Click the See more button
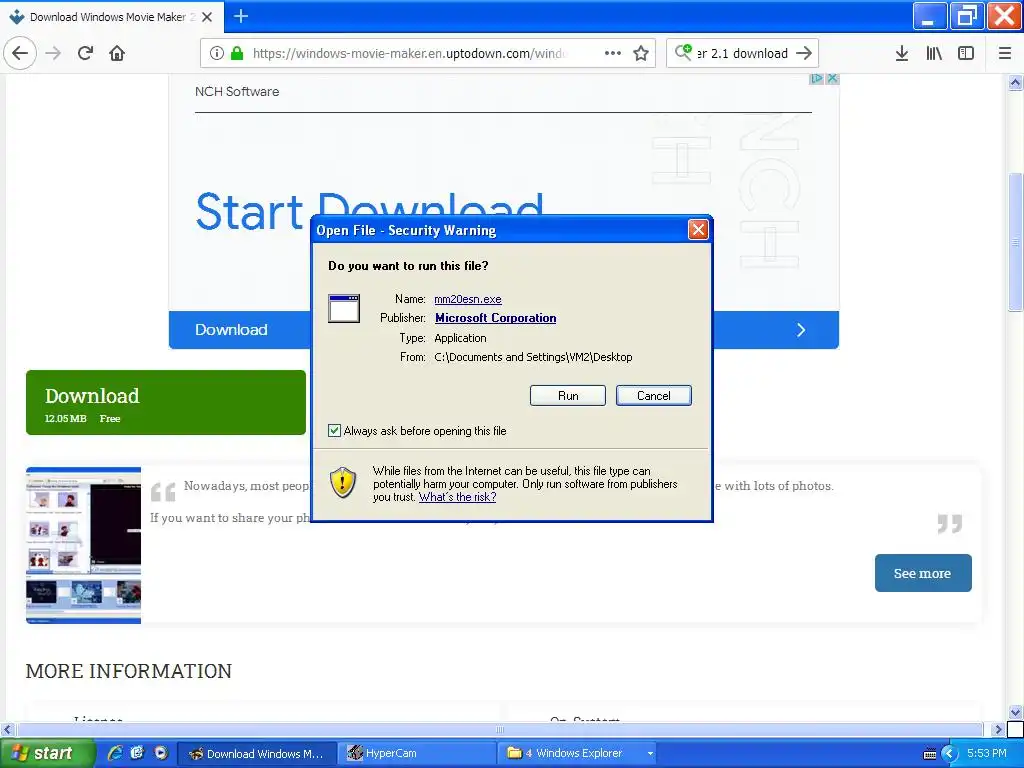 (x=923, y=573)
